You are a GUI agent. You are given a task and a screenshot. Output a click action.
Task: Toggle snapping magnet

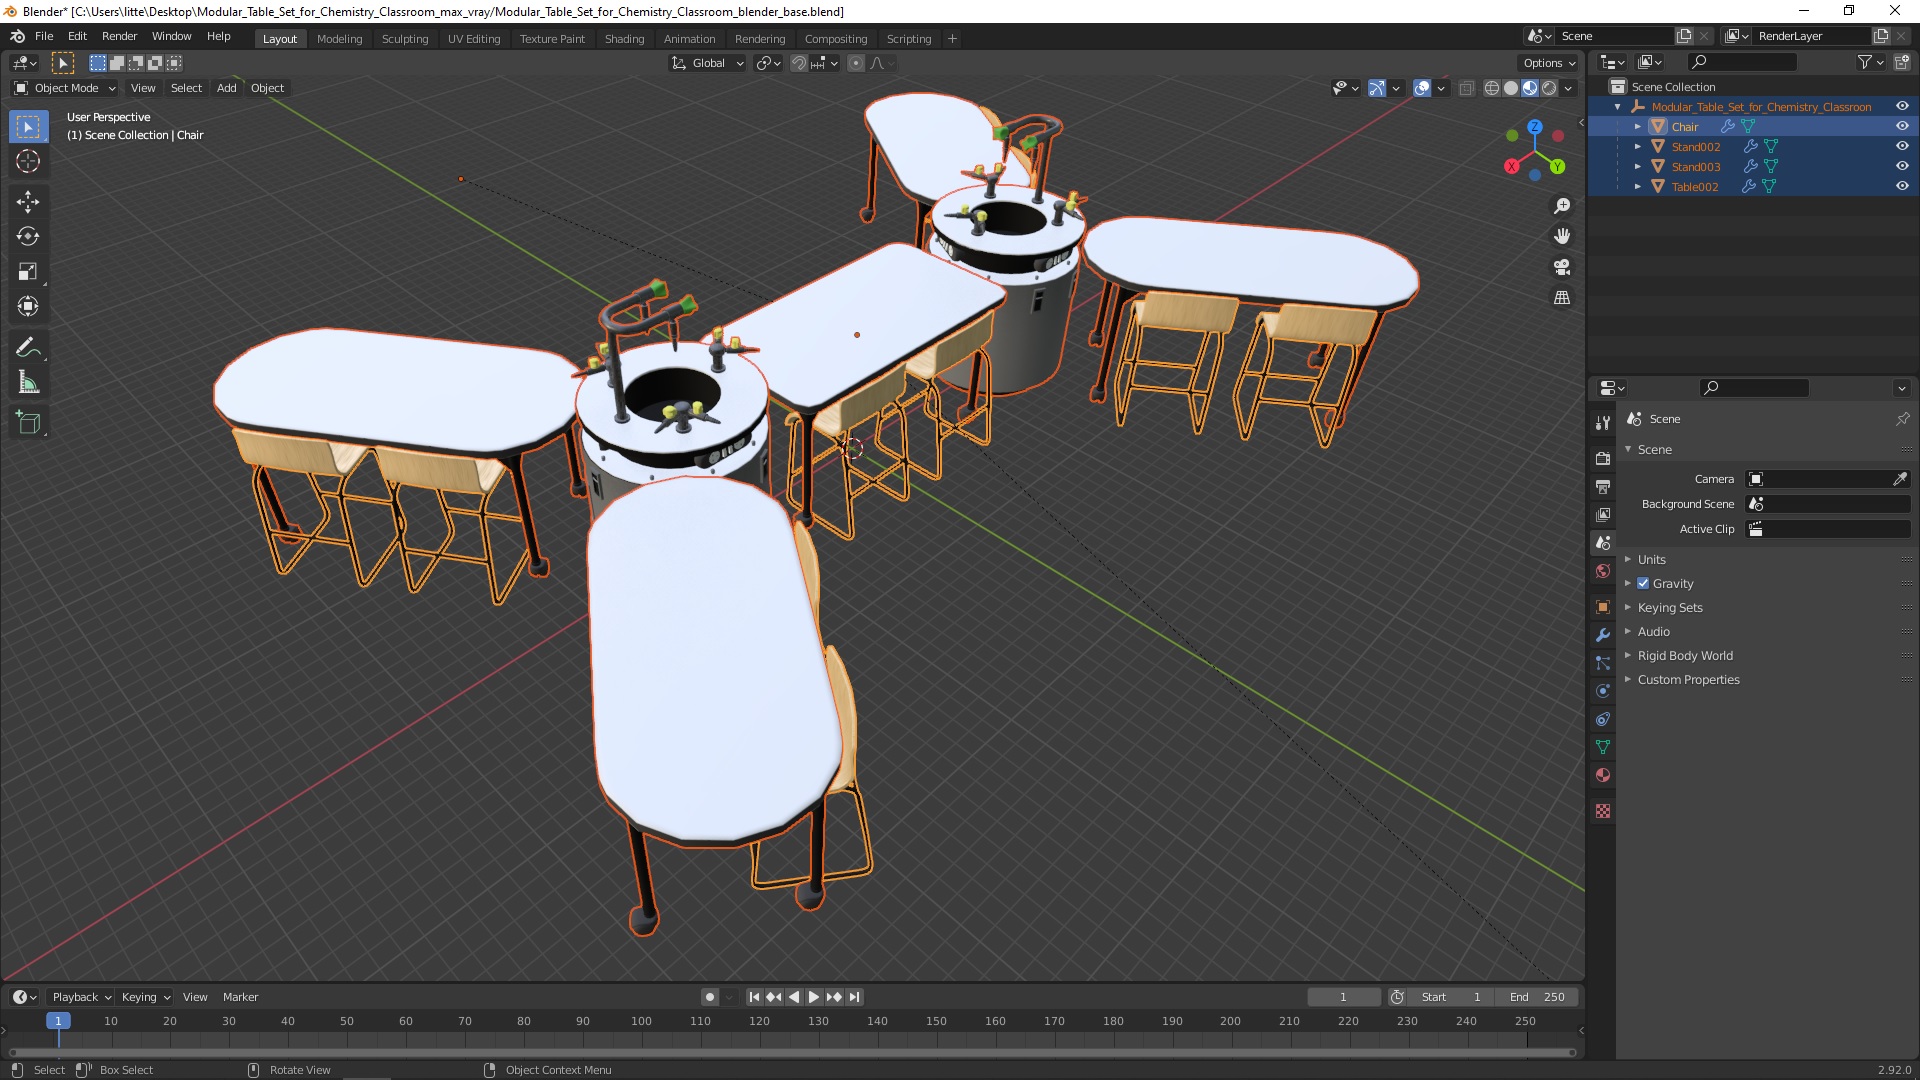coord(798,63)
